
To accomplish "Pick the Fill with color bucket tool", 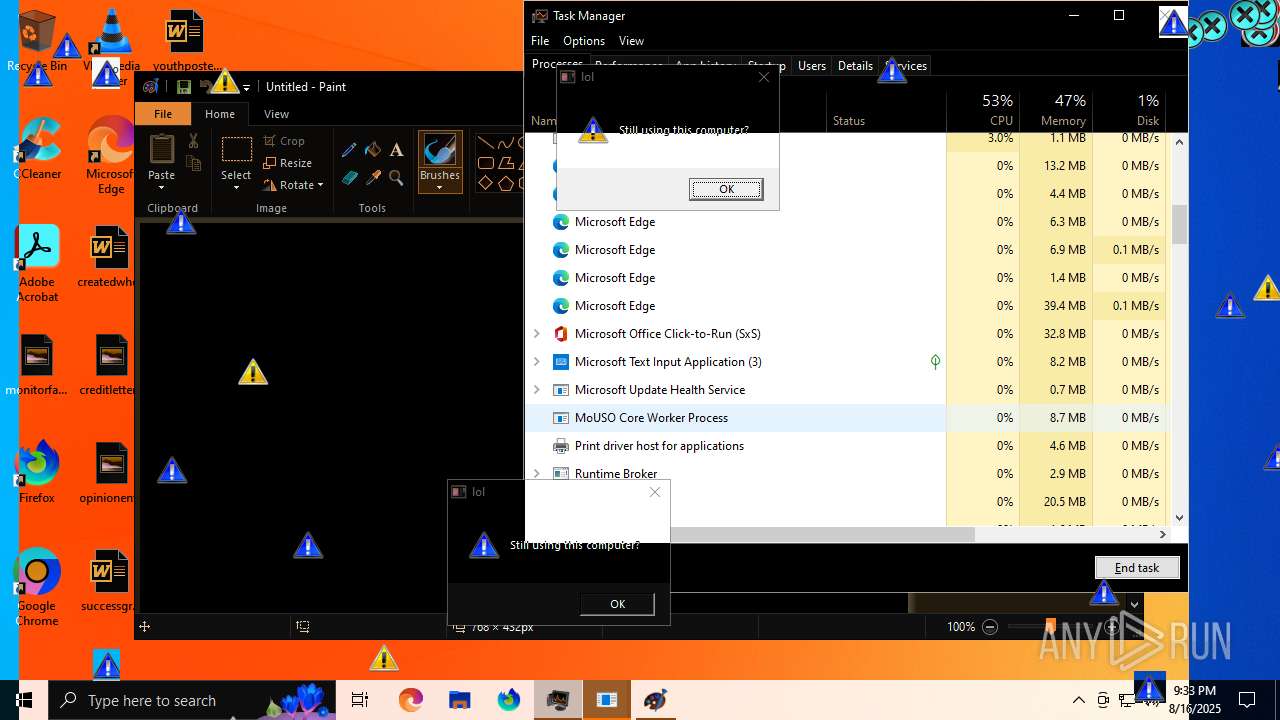I will [x=373, y=150].
